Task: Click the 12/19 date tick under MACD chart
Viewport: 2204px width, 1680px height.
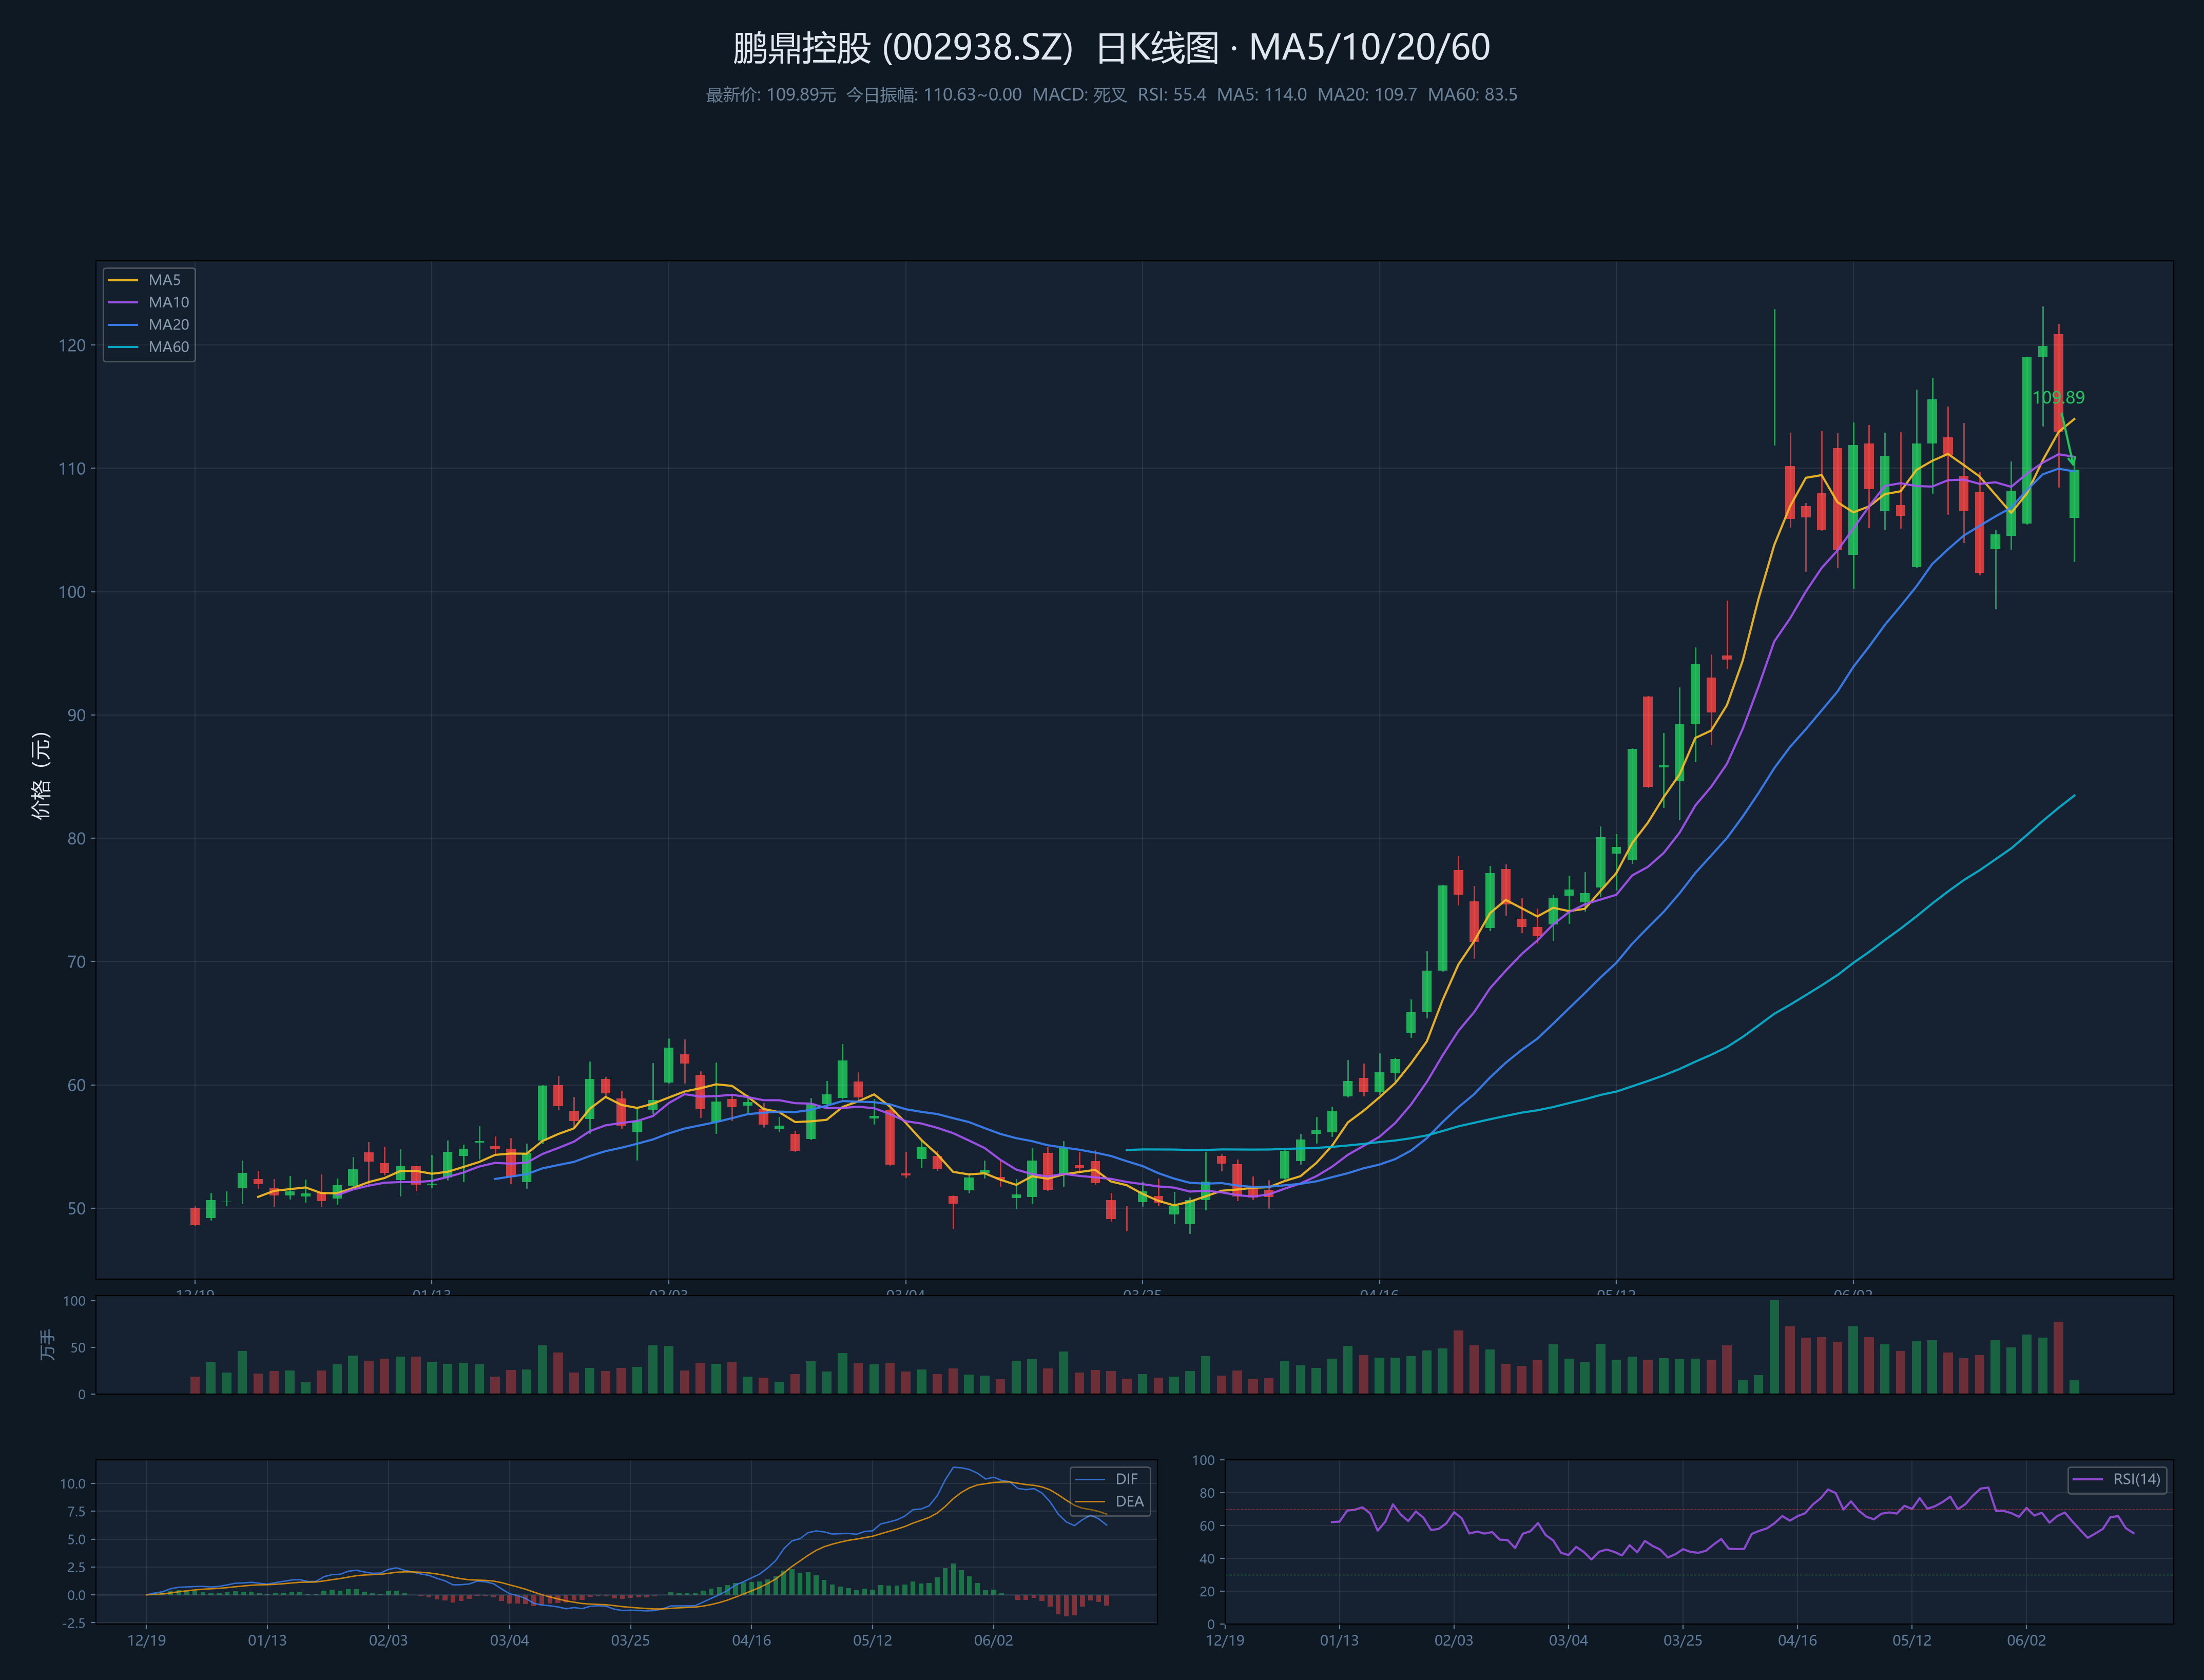Action: 146,1640
